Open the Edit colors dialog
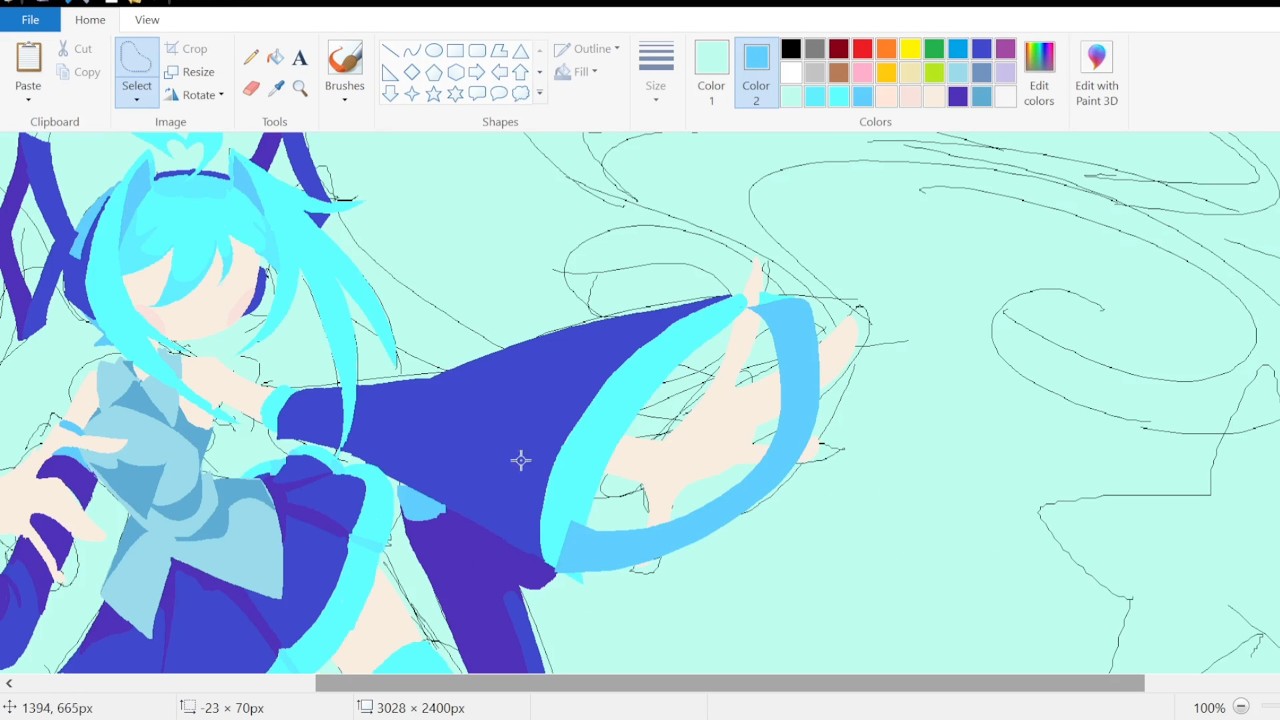Image resolution: width=1280 pixels, height=720 pixels. coord(1039,75)
